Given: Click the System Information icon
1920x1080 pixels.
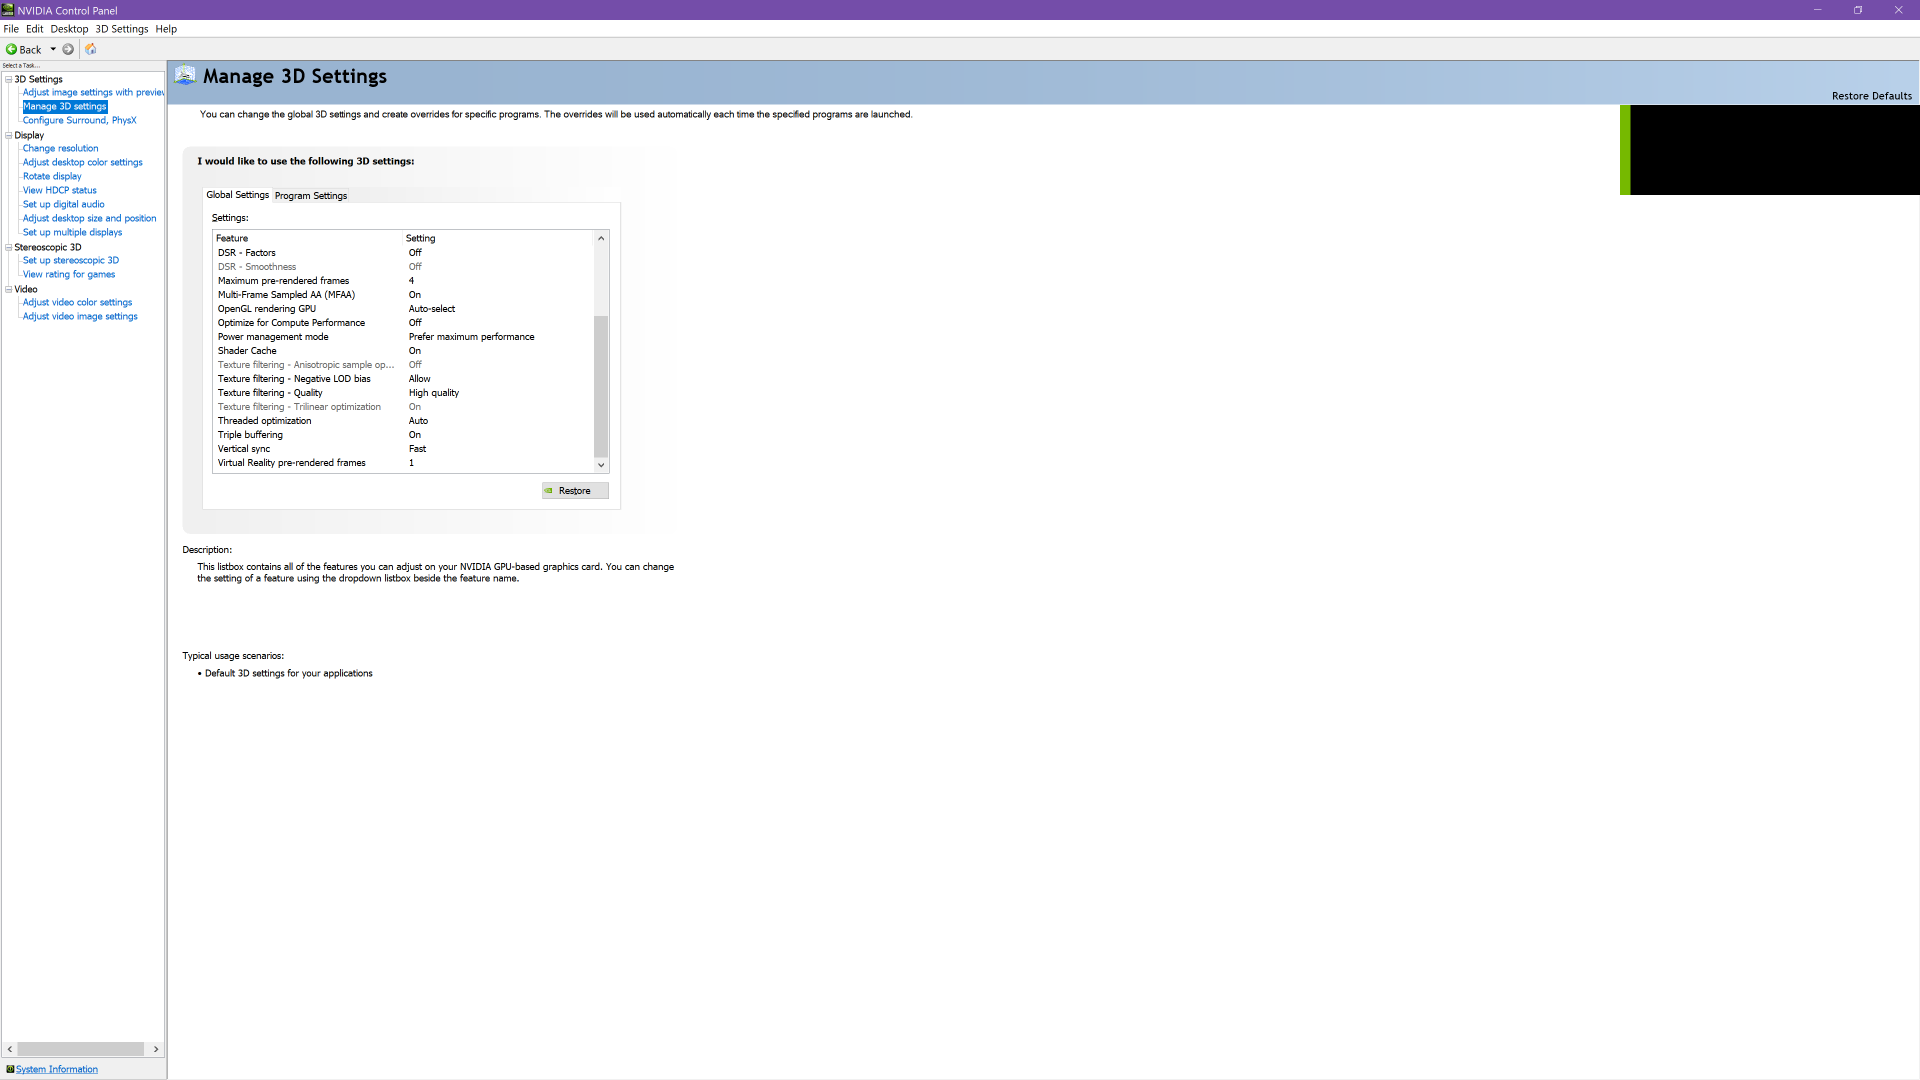Looking at the screenshot, I should [10, 1069].
